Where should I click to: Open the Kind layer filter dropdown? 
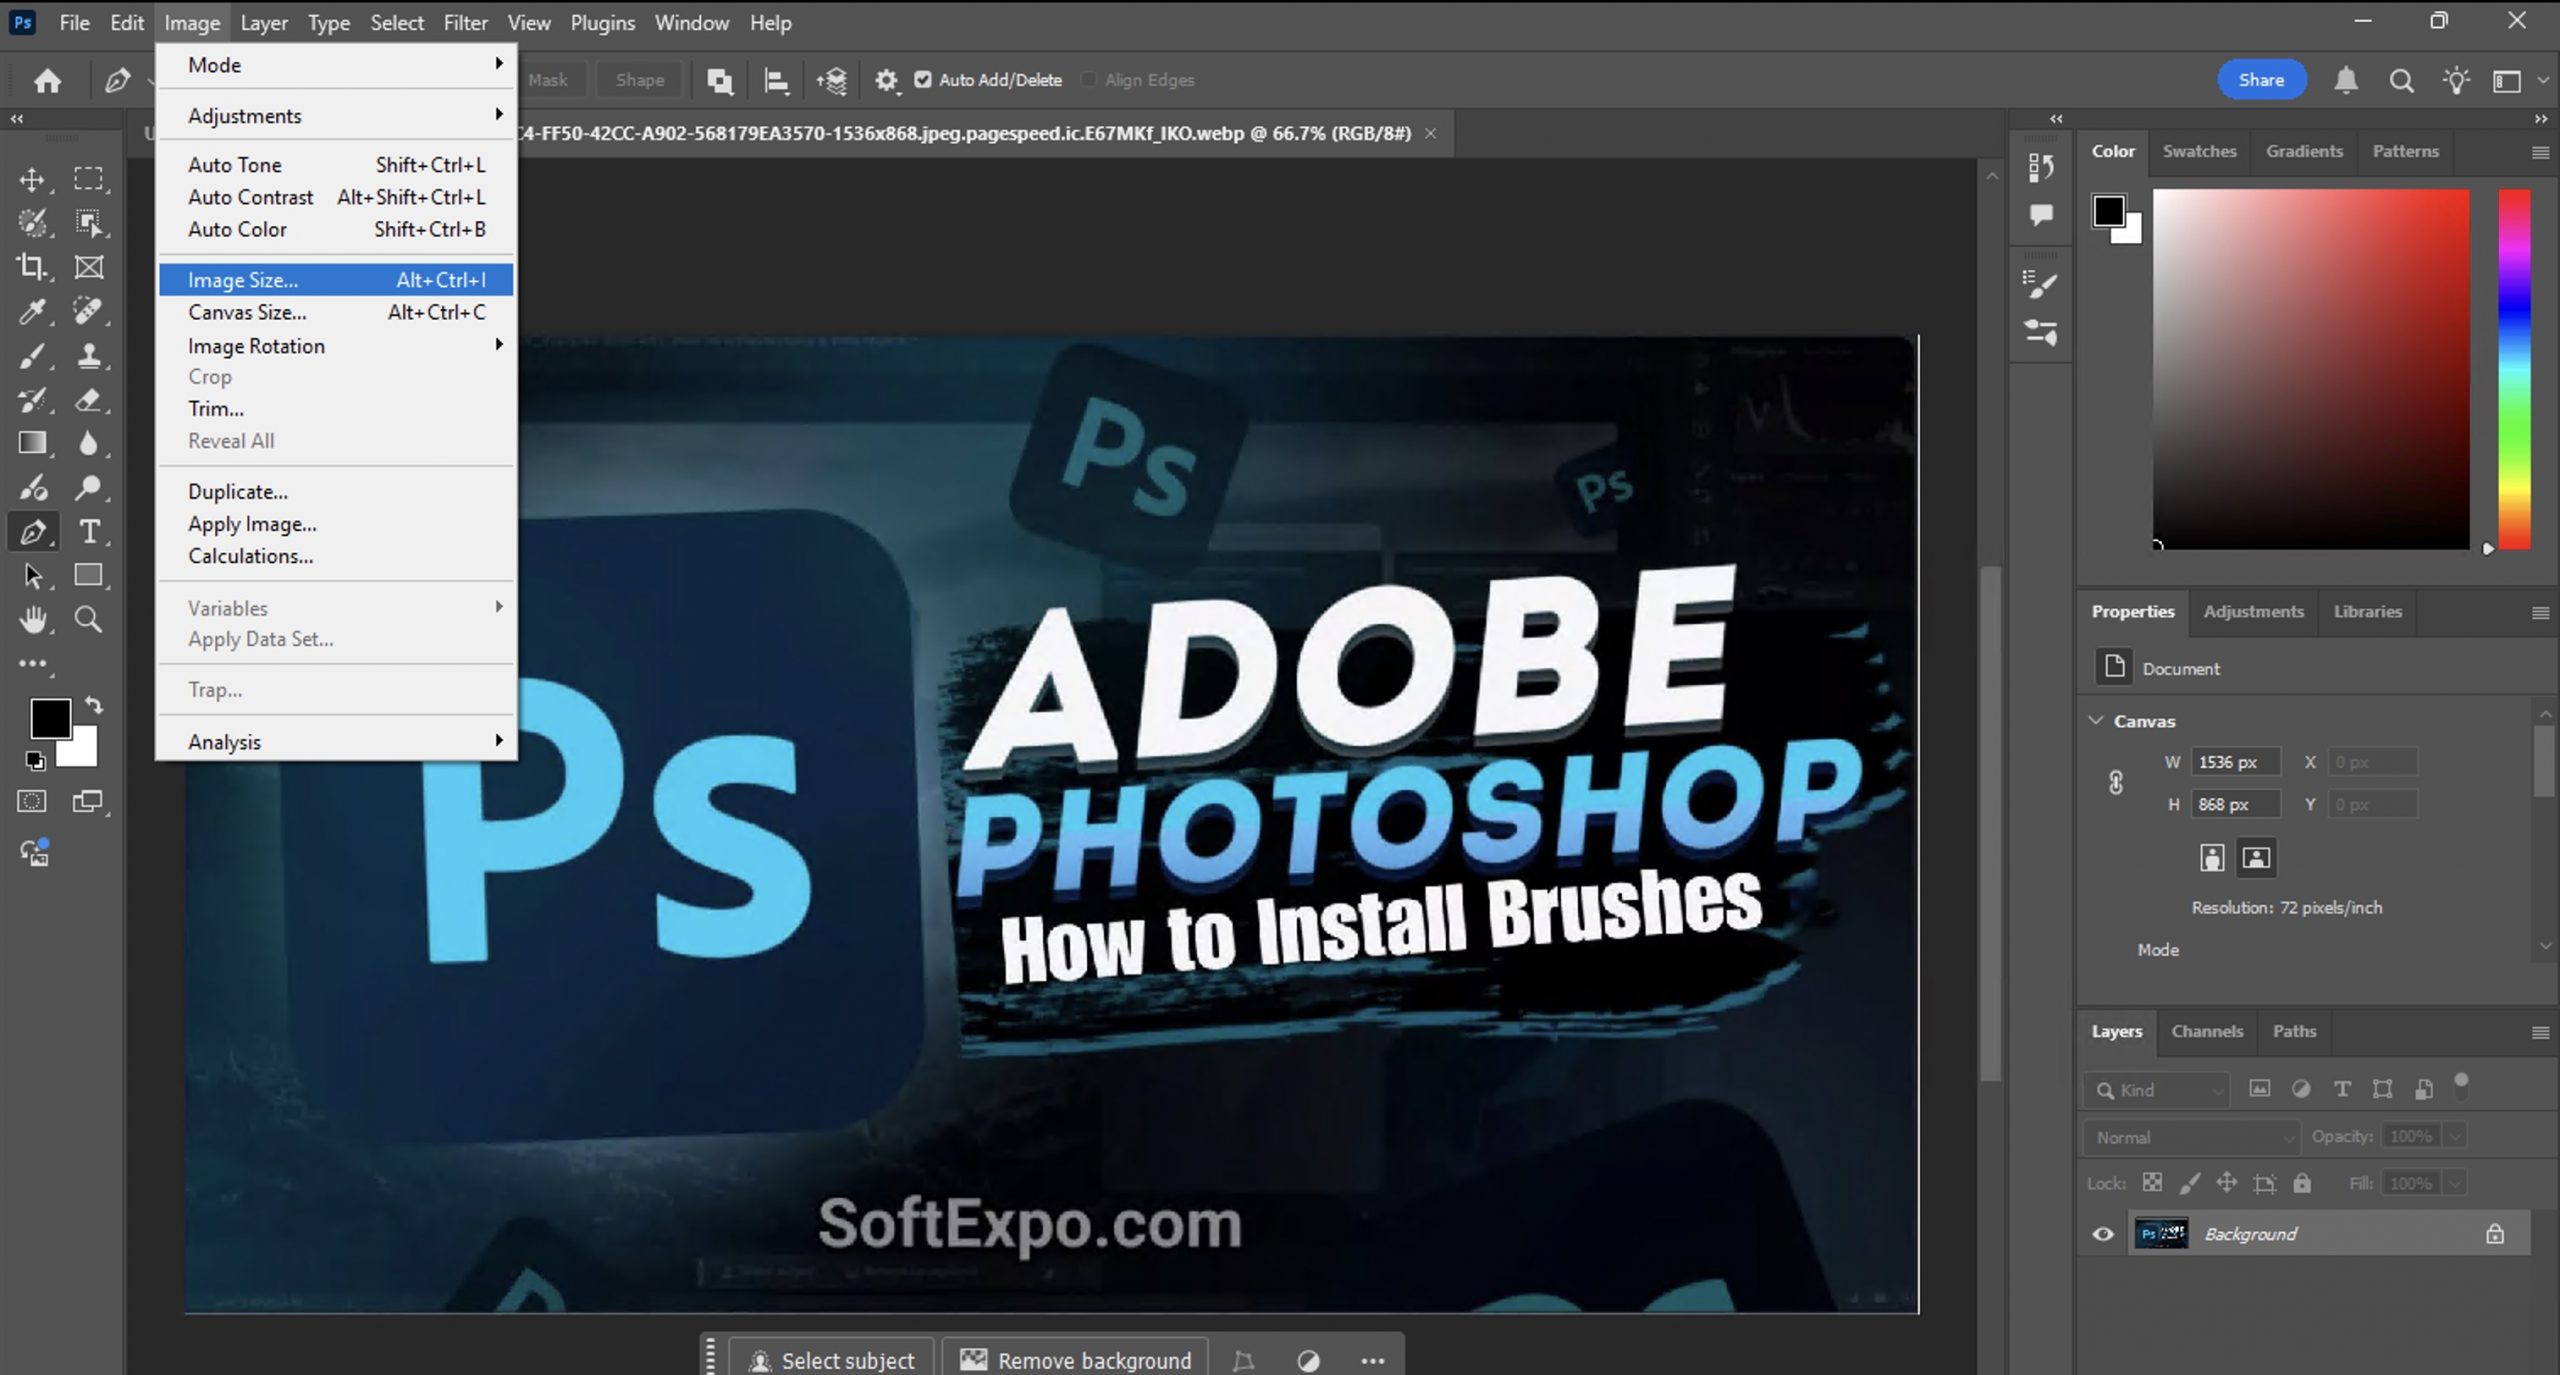[2158, 1090]
